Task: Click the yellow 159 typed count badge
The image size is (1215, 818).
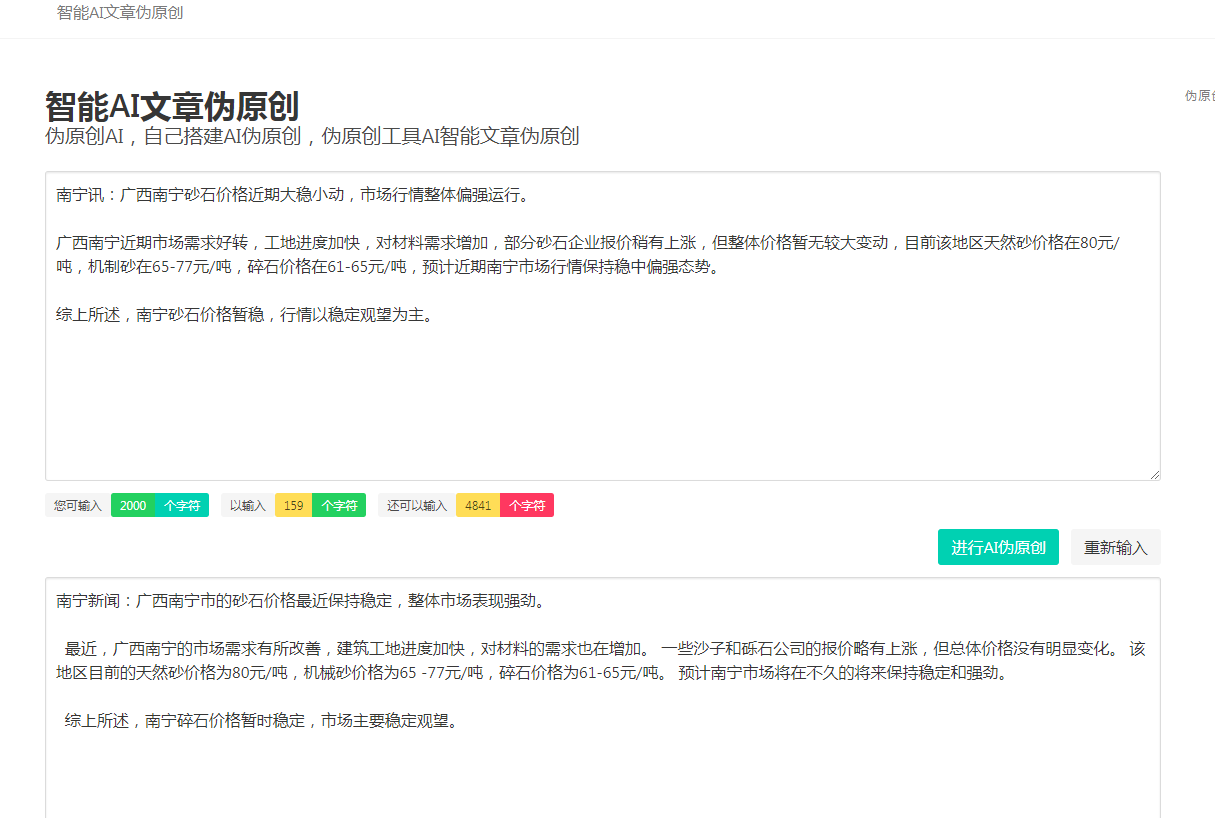Action: (x=293, y=506)
